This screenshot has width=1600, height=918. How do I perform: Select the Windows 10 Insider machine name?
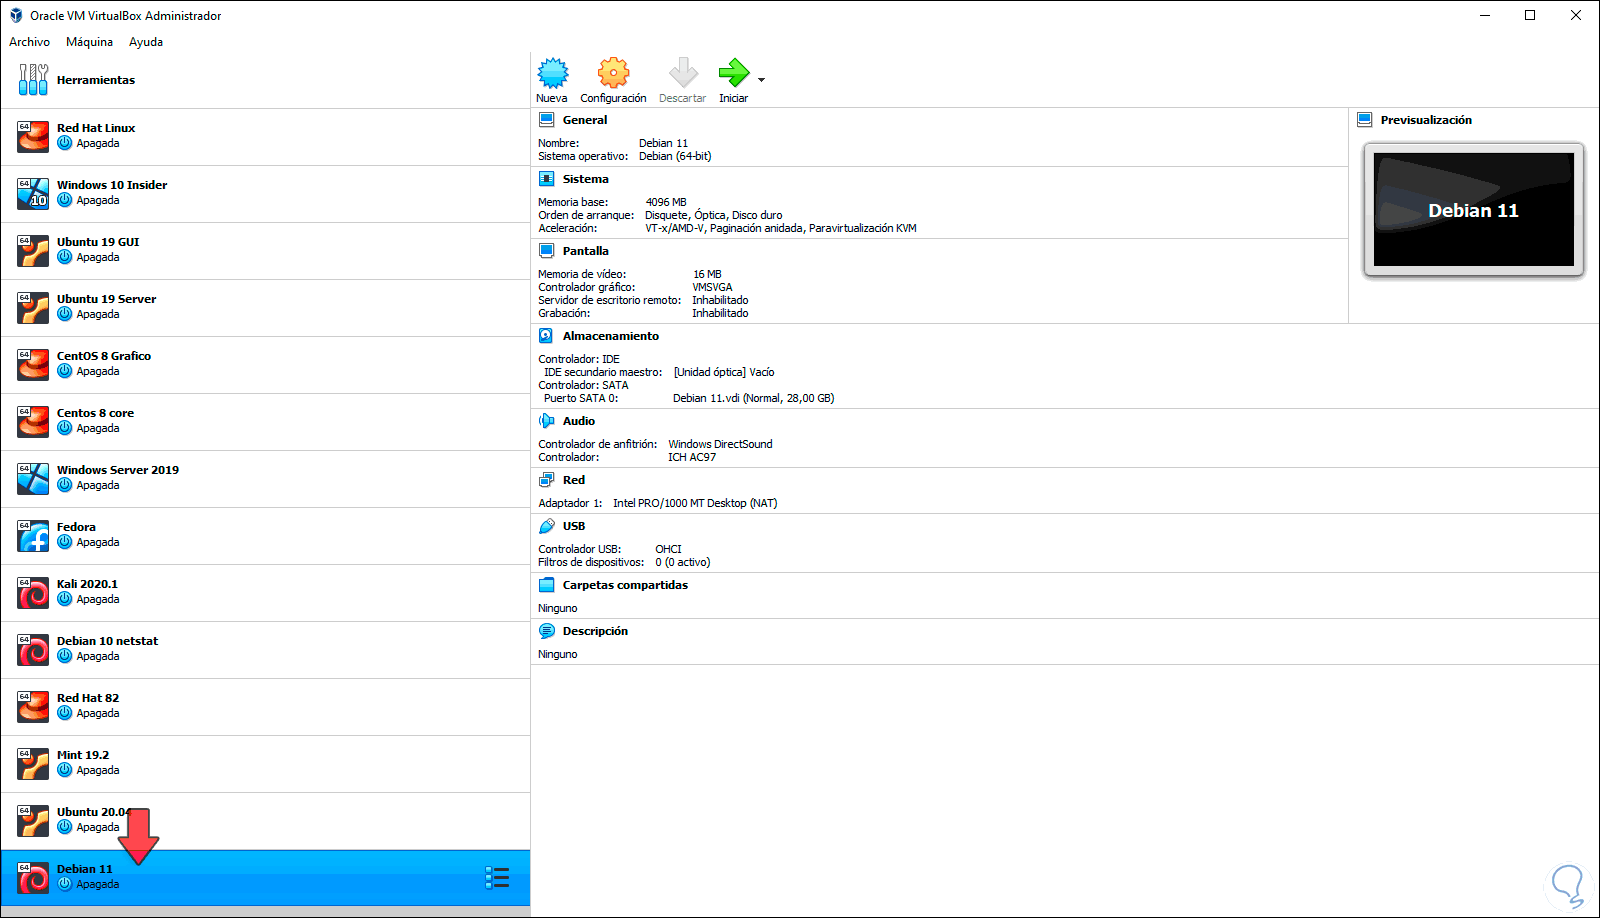pyautogui.click(x=112, y=185)
